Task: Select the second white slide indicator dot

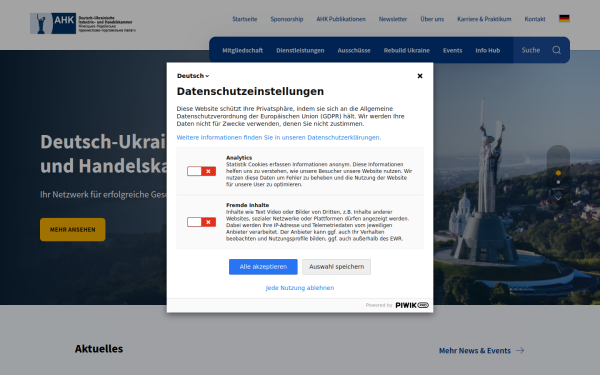Action: pyautogui.click(x=558, y=182)
